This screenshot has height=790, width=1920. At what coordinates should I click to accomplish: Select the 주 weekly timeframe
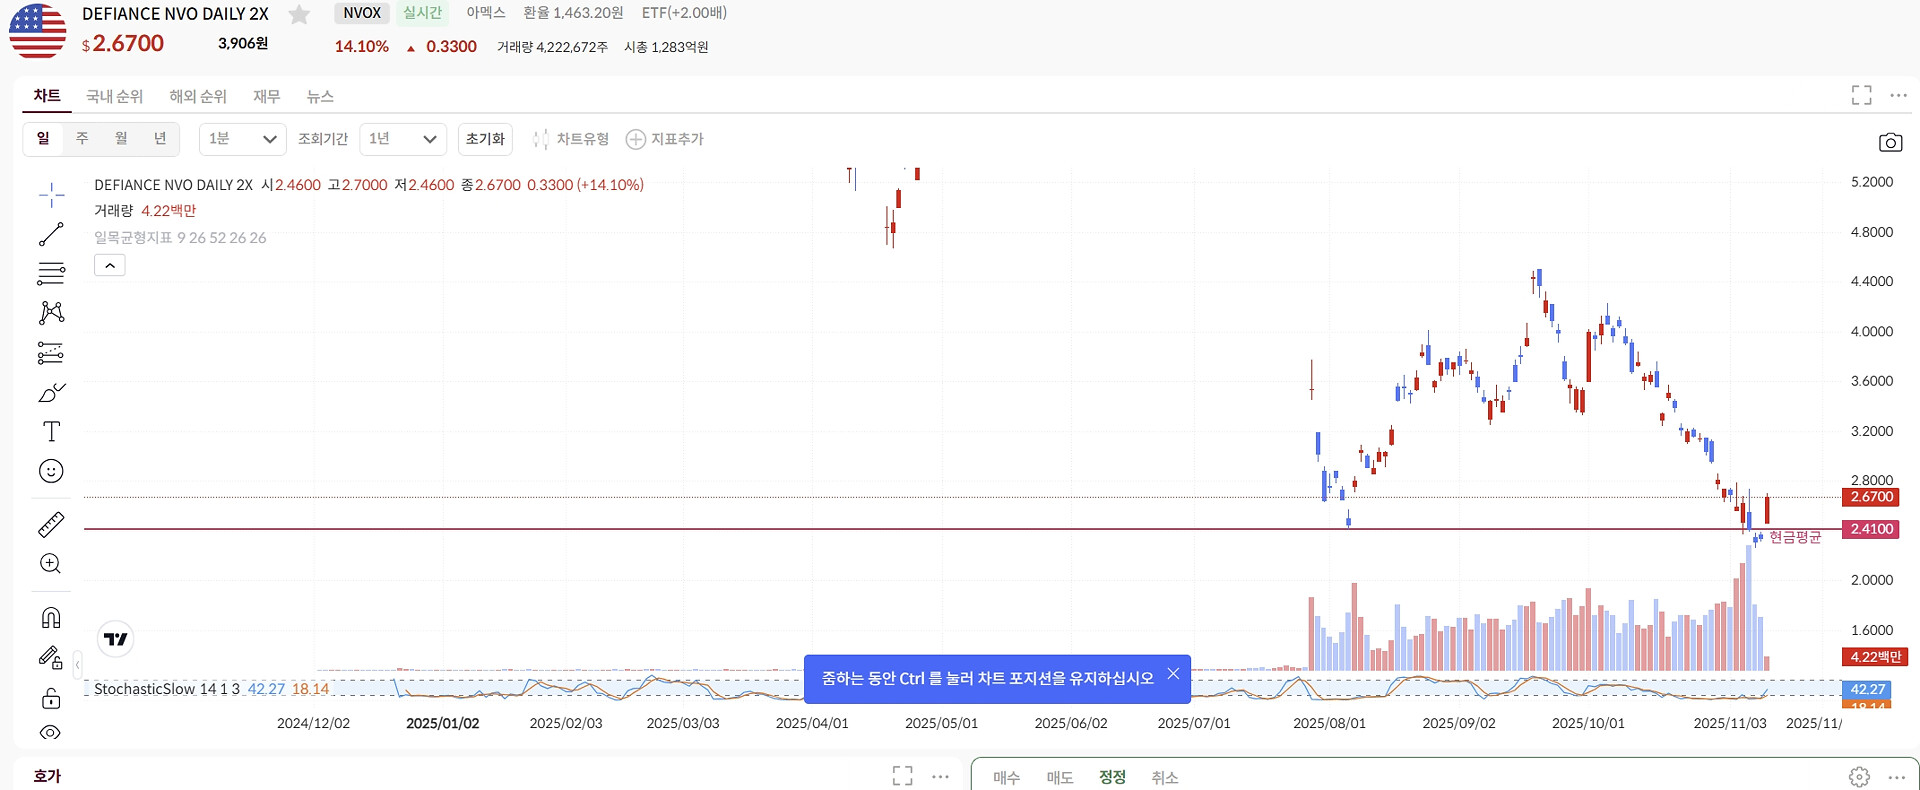point(82,139)
